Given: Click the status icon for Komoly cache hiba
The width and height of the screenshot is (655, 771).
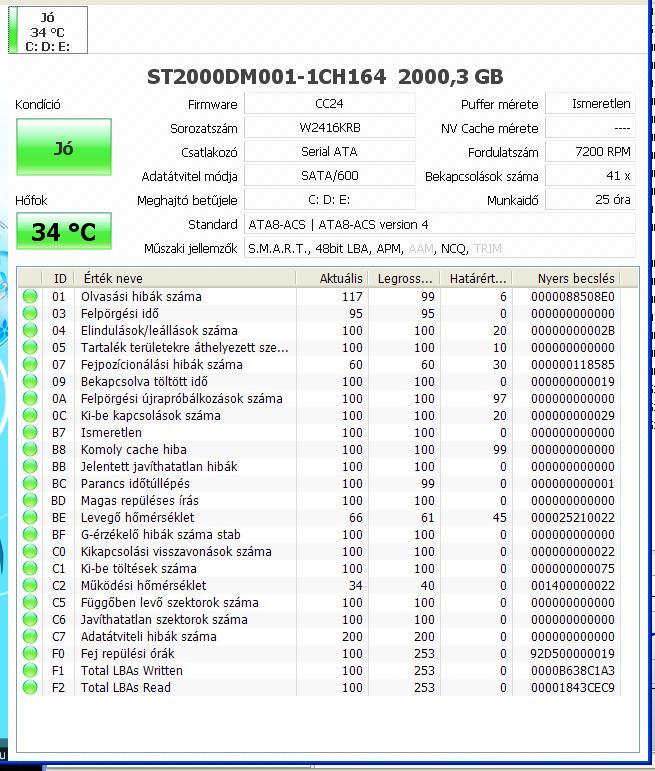Looking at the screenshot, I should coord(30,449).
